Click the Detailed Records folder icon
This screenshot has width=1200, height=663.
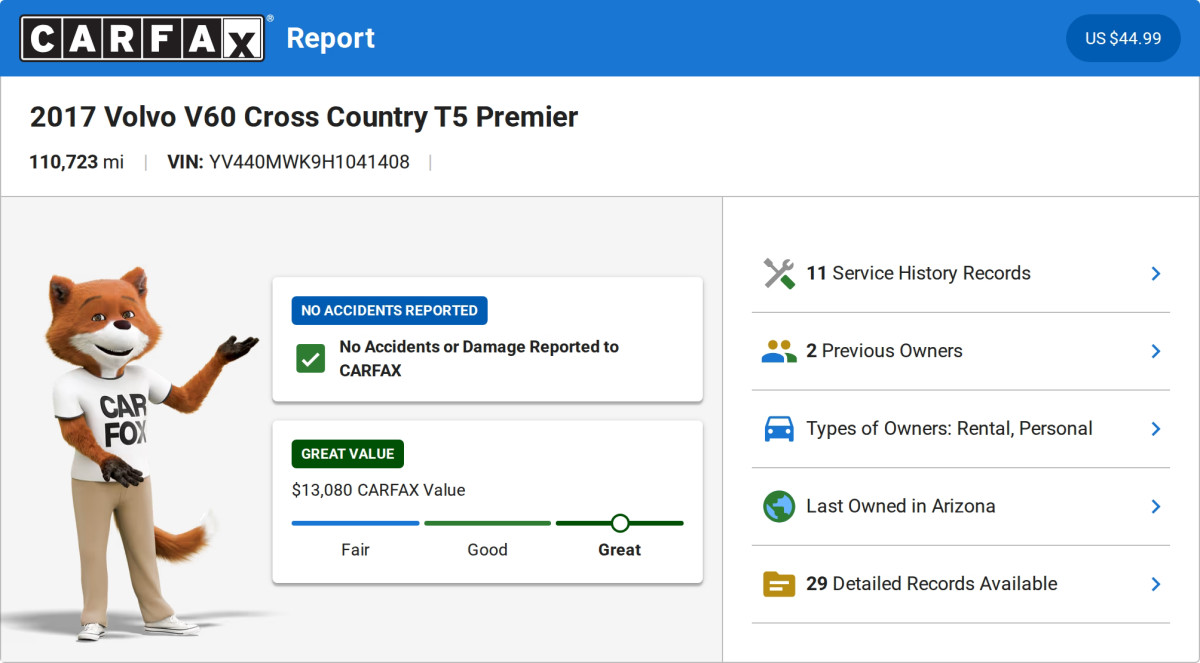[x=779, y=584]
